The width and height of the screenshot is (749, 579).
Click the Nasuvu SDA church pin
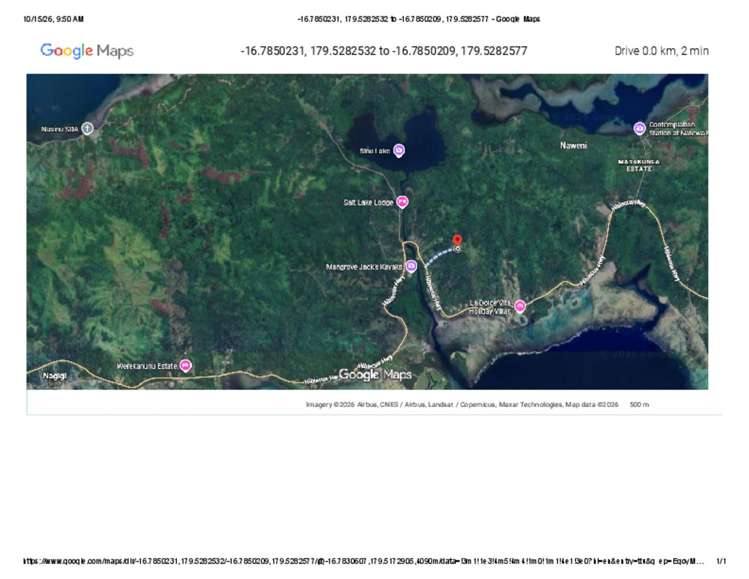(87, 129)
